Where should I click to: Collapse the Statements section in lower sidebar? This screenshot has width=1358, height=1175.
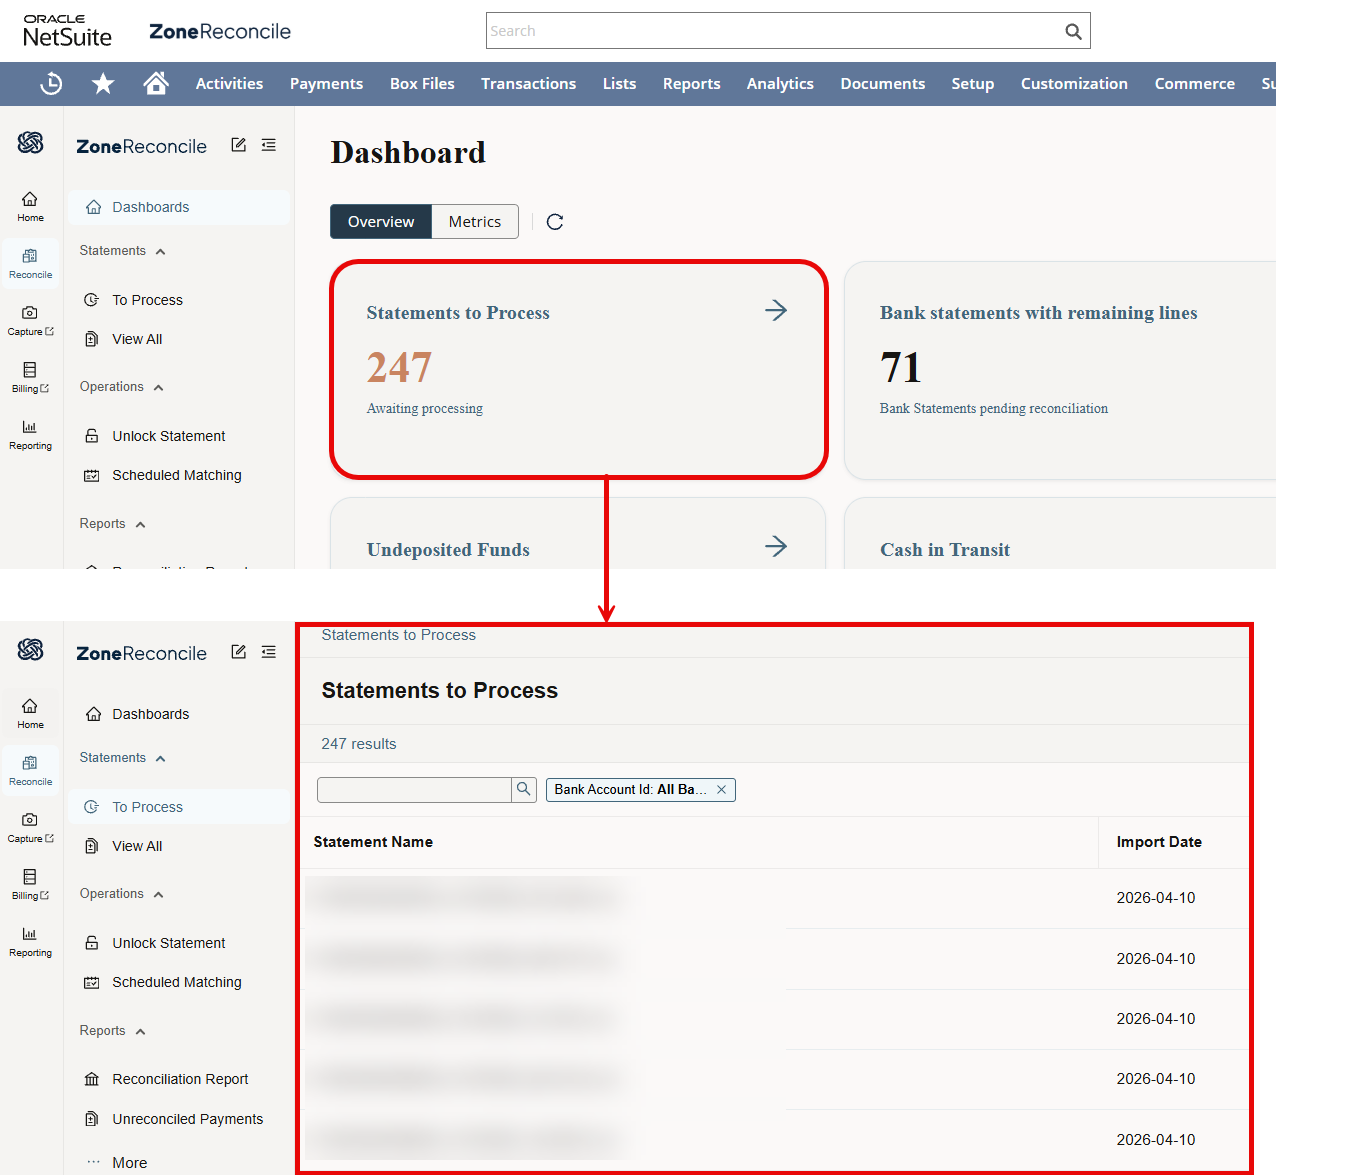pos(160,758)
